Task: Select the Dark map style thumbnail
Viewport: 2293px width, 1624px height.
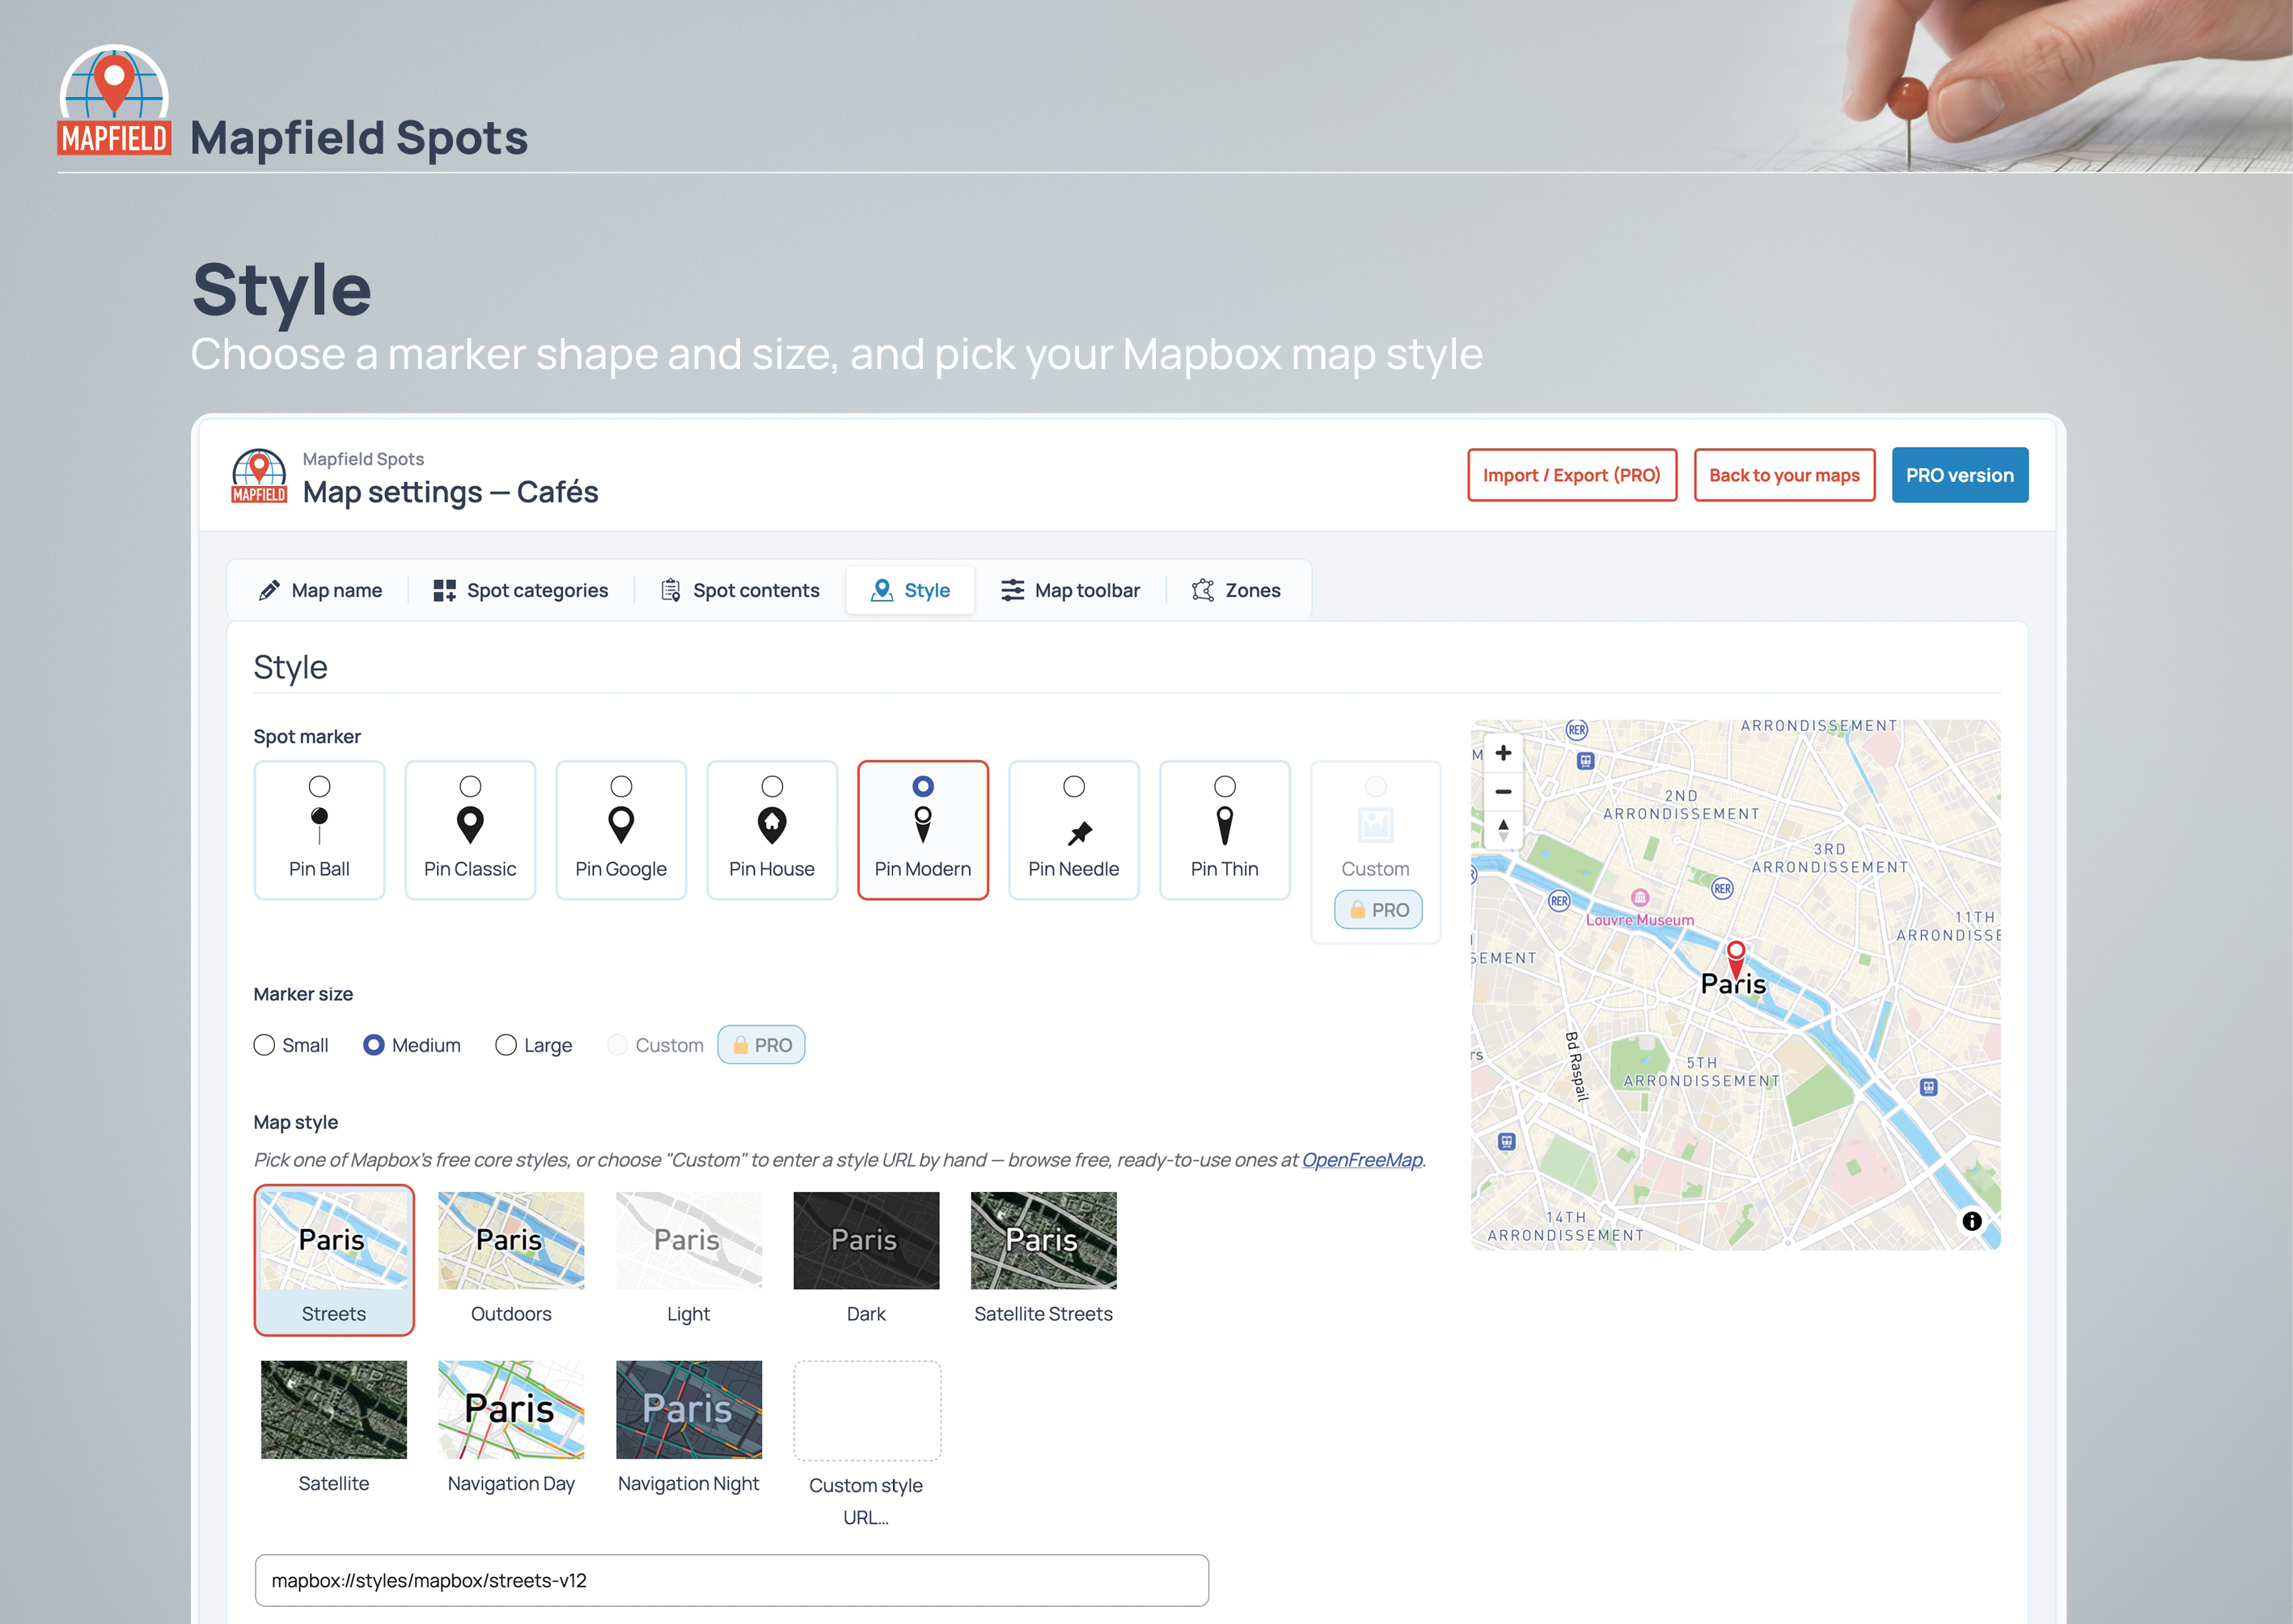Action: pyautogui.click(x=866, y=1241)
